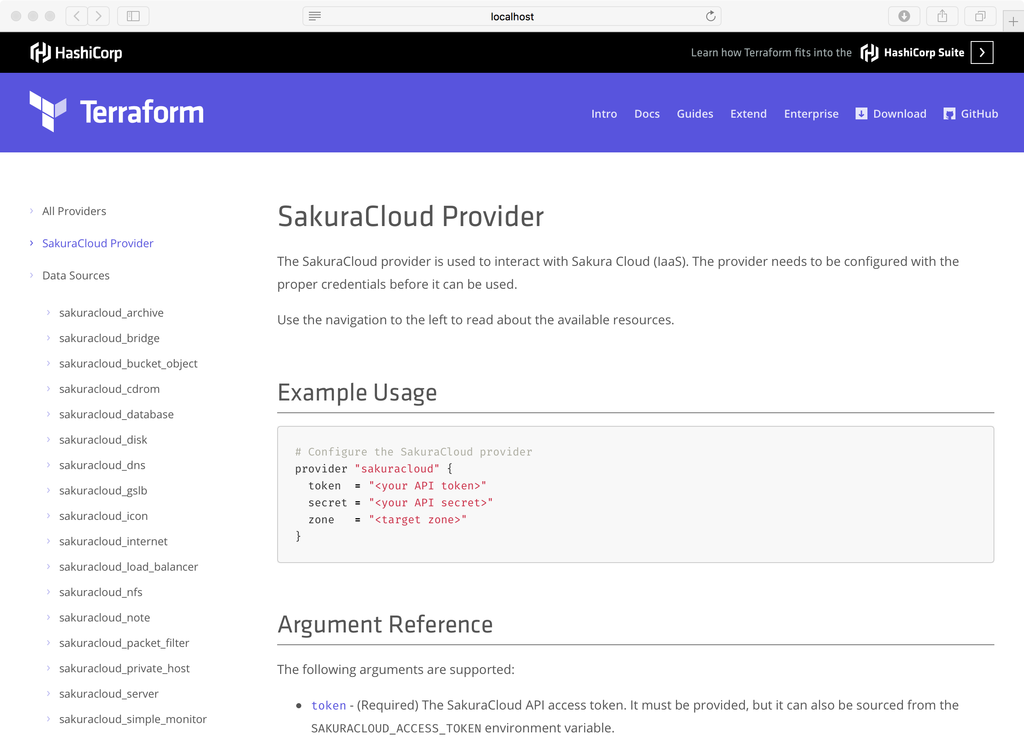Screen dimensions: 1024x740
Task: Open sakuracloud_simple_monitor data source
Action: [133, 720]
